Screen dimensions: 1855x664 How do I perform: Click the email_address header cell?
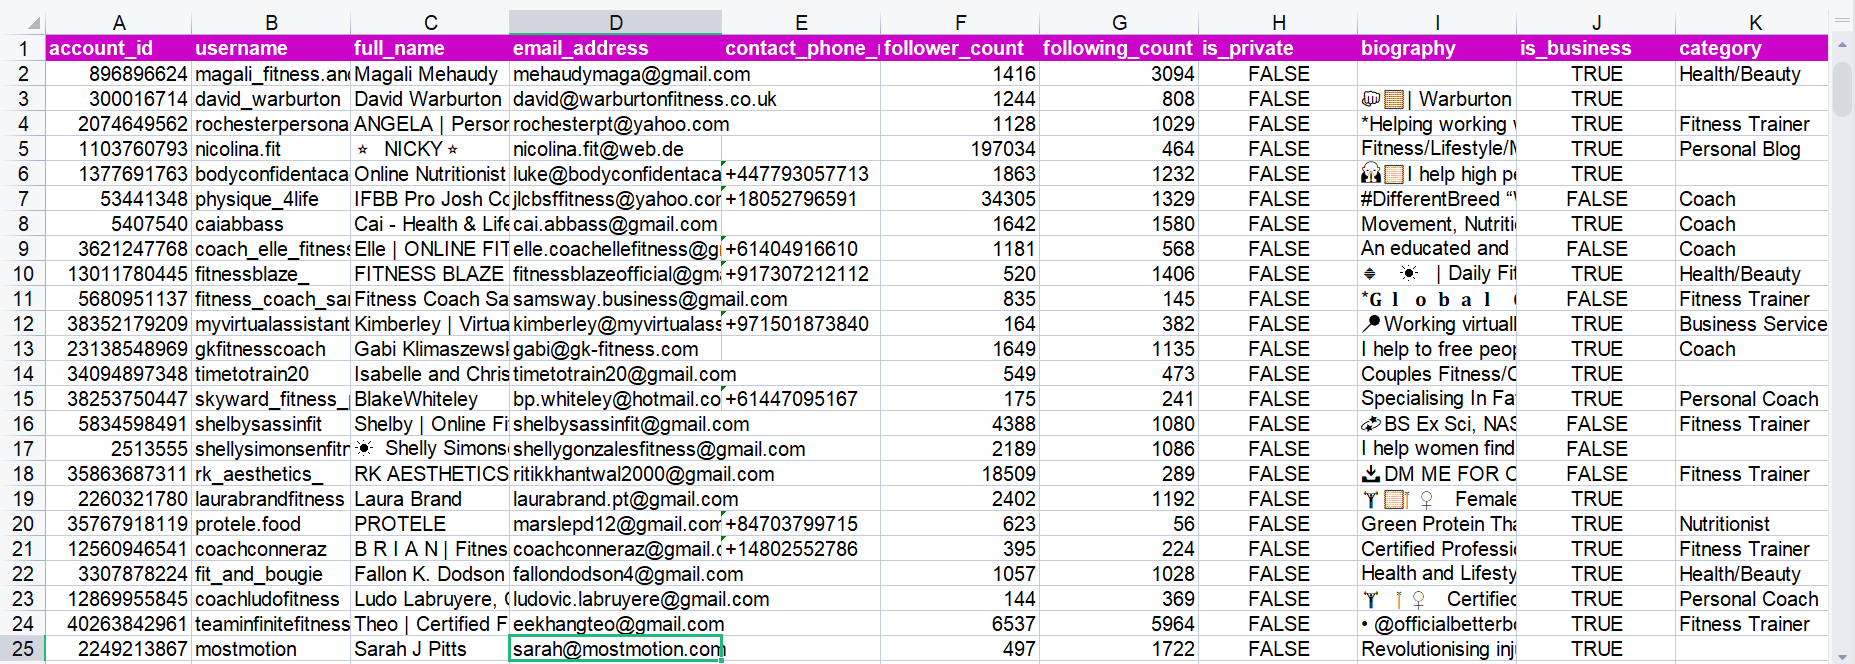pyautogui.click(x=616, y=48)
